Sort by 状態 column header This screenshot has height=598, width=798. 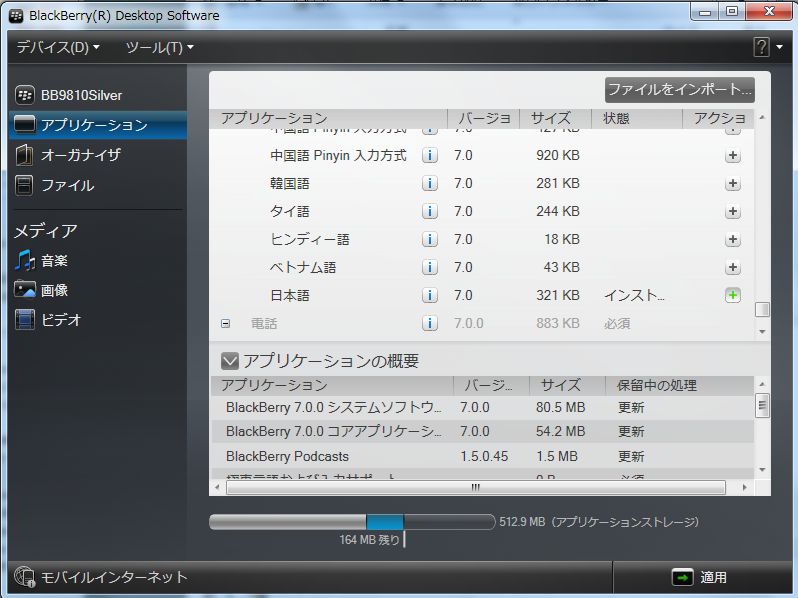(x=637, y=119)
